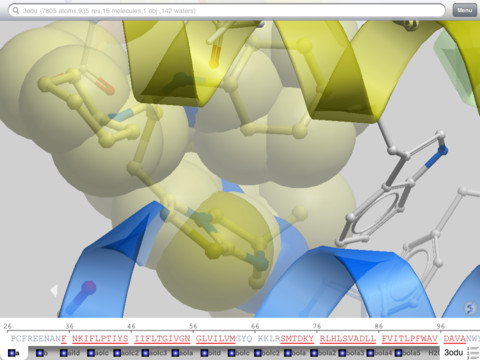Select the H2O waters entry
480x360 pixels.
pos(433,353)
